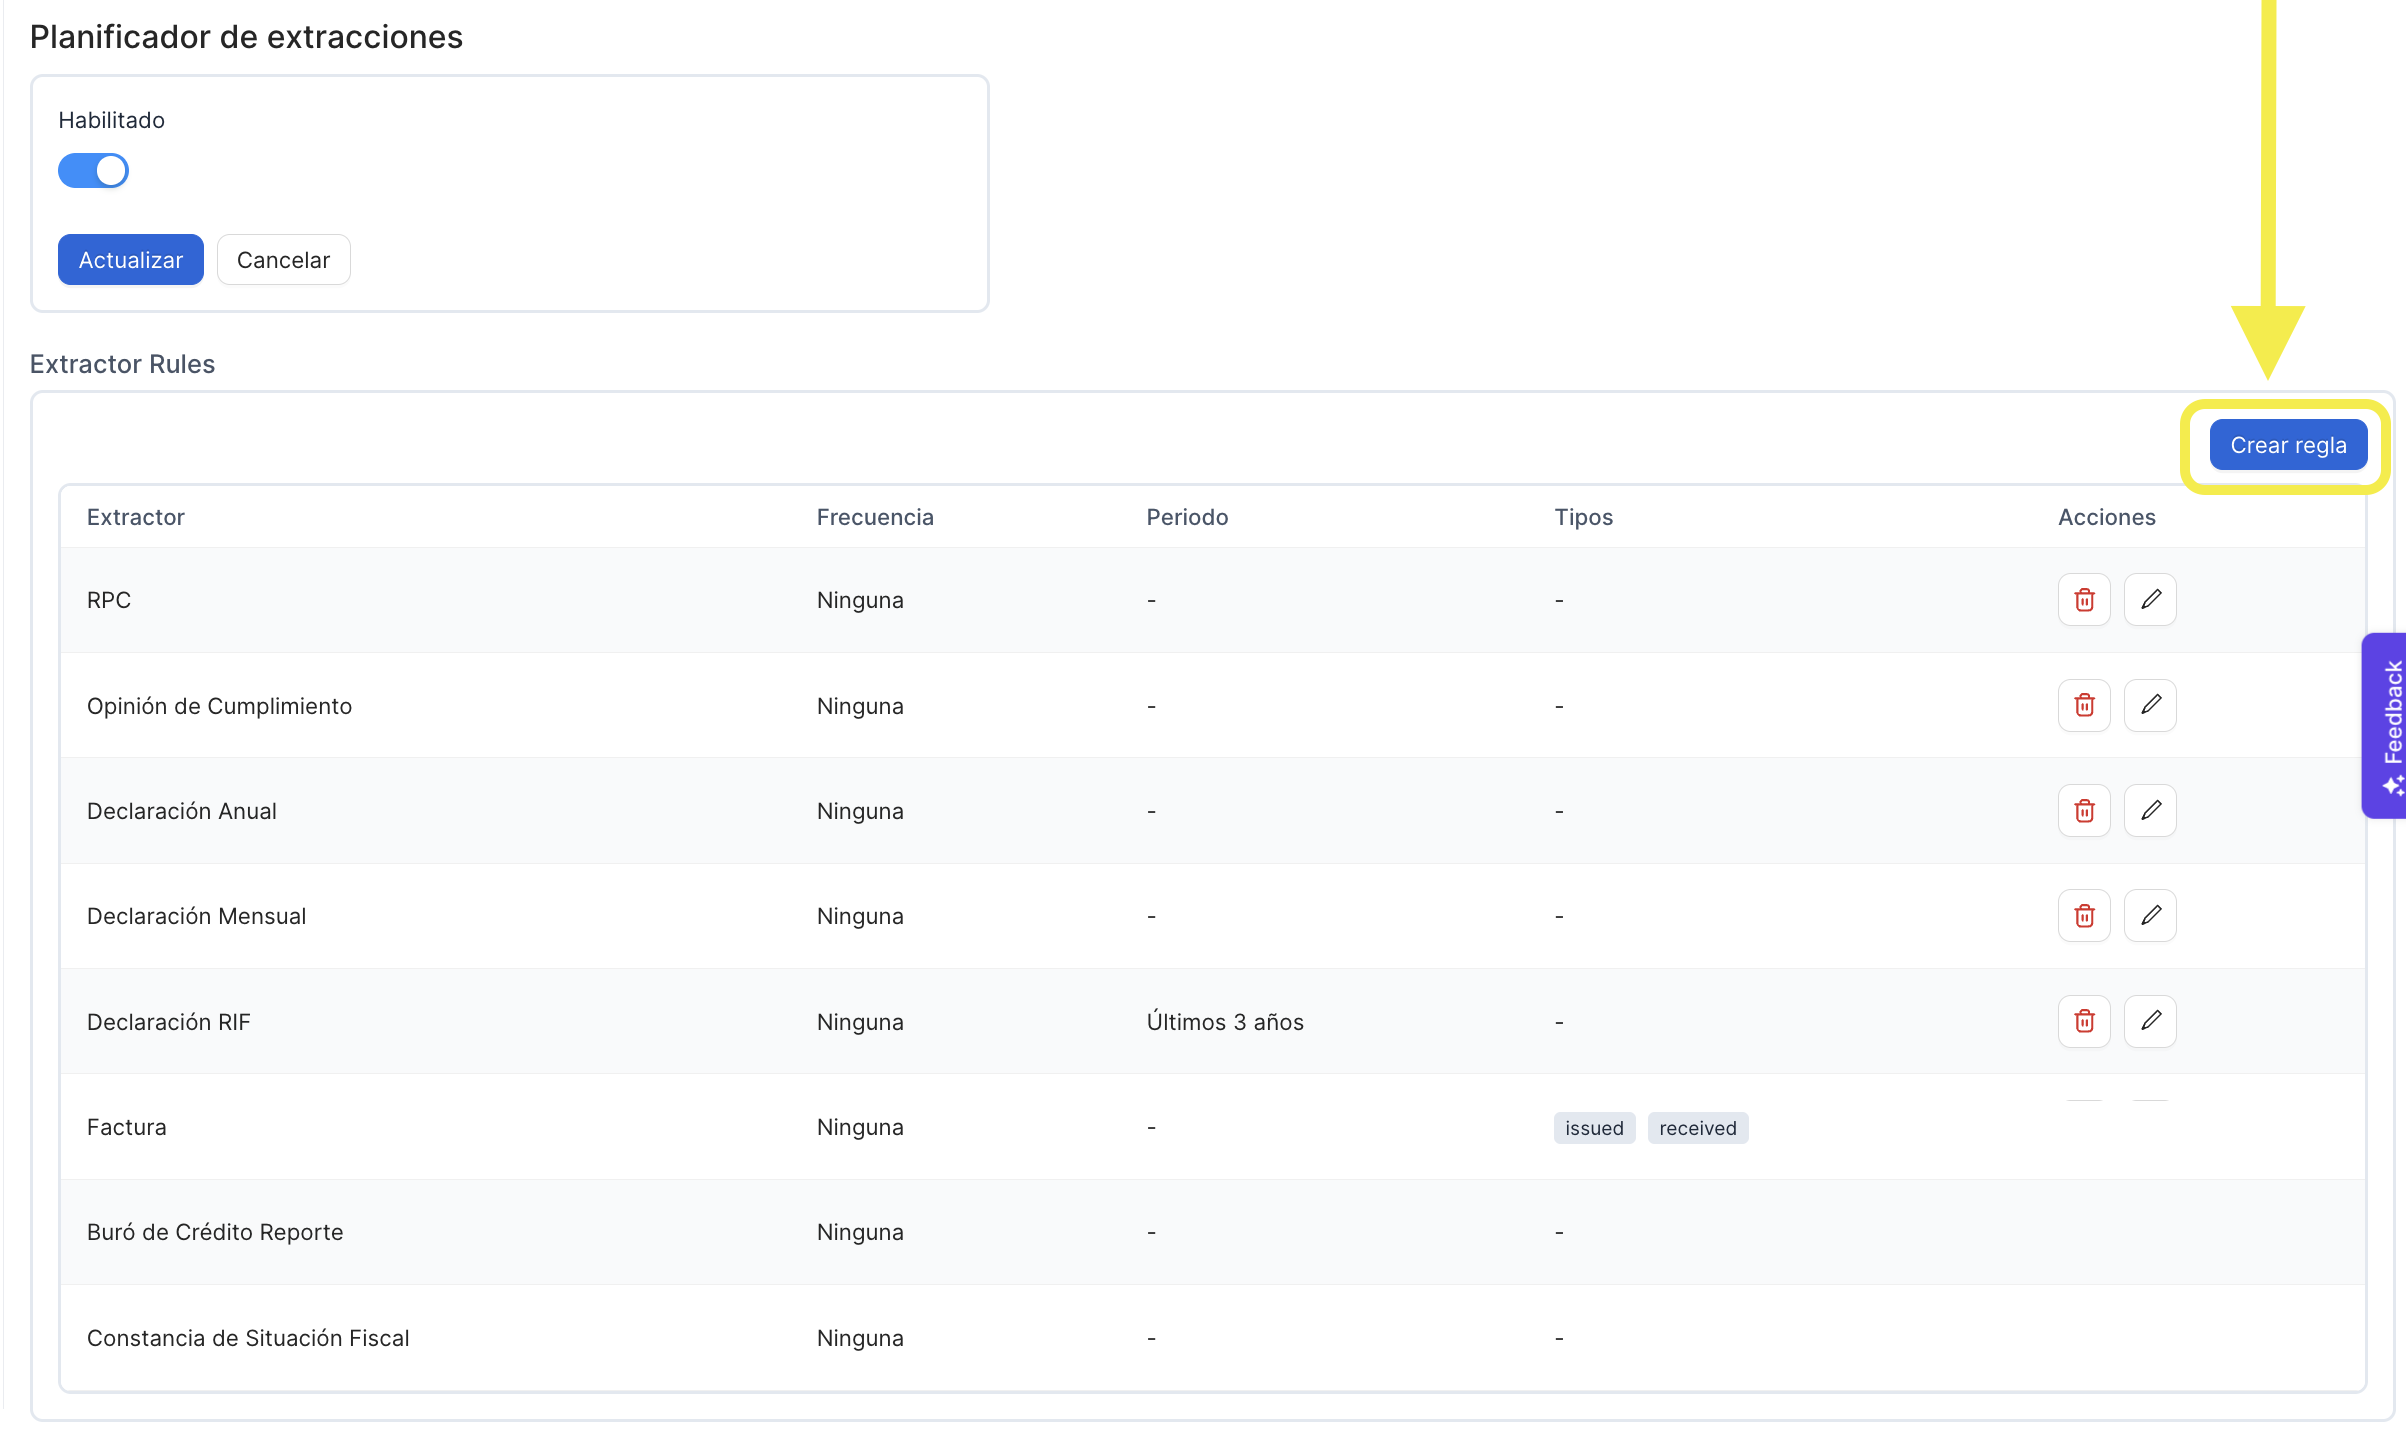Select the Declaración RIF cell

click(x=169, y=1022)
